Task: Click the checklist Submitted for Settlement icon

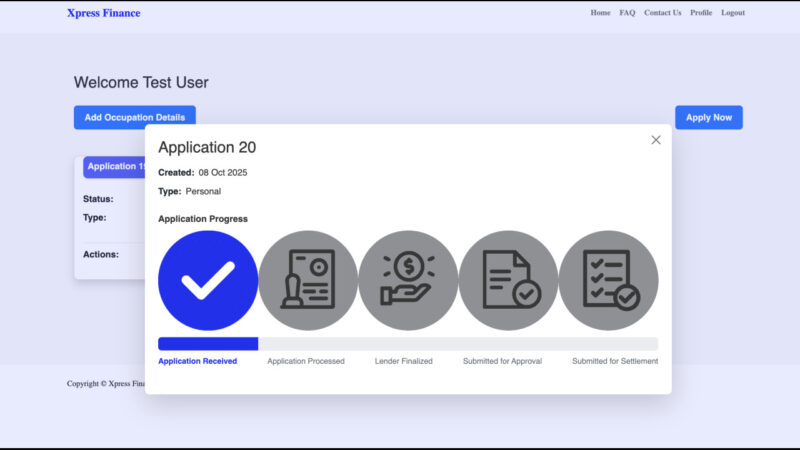Action: point(608,280)
